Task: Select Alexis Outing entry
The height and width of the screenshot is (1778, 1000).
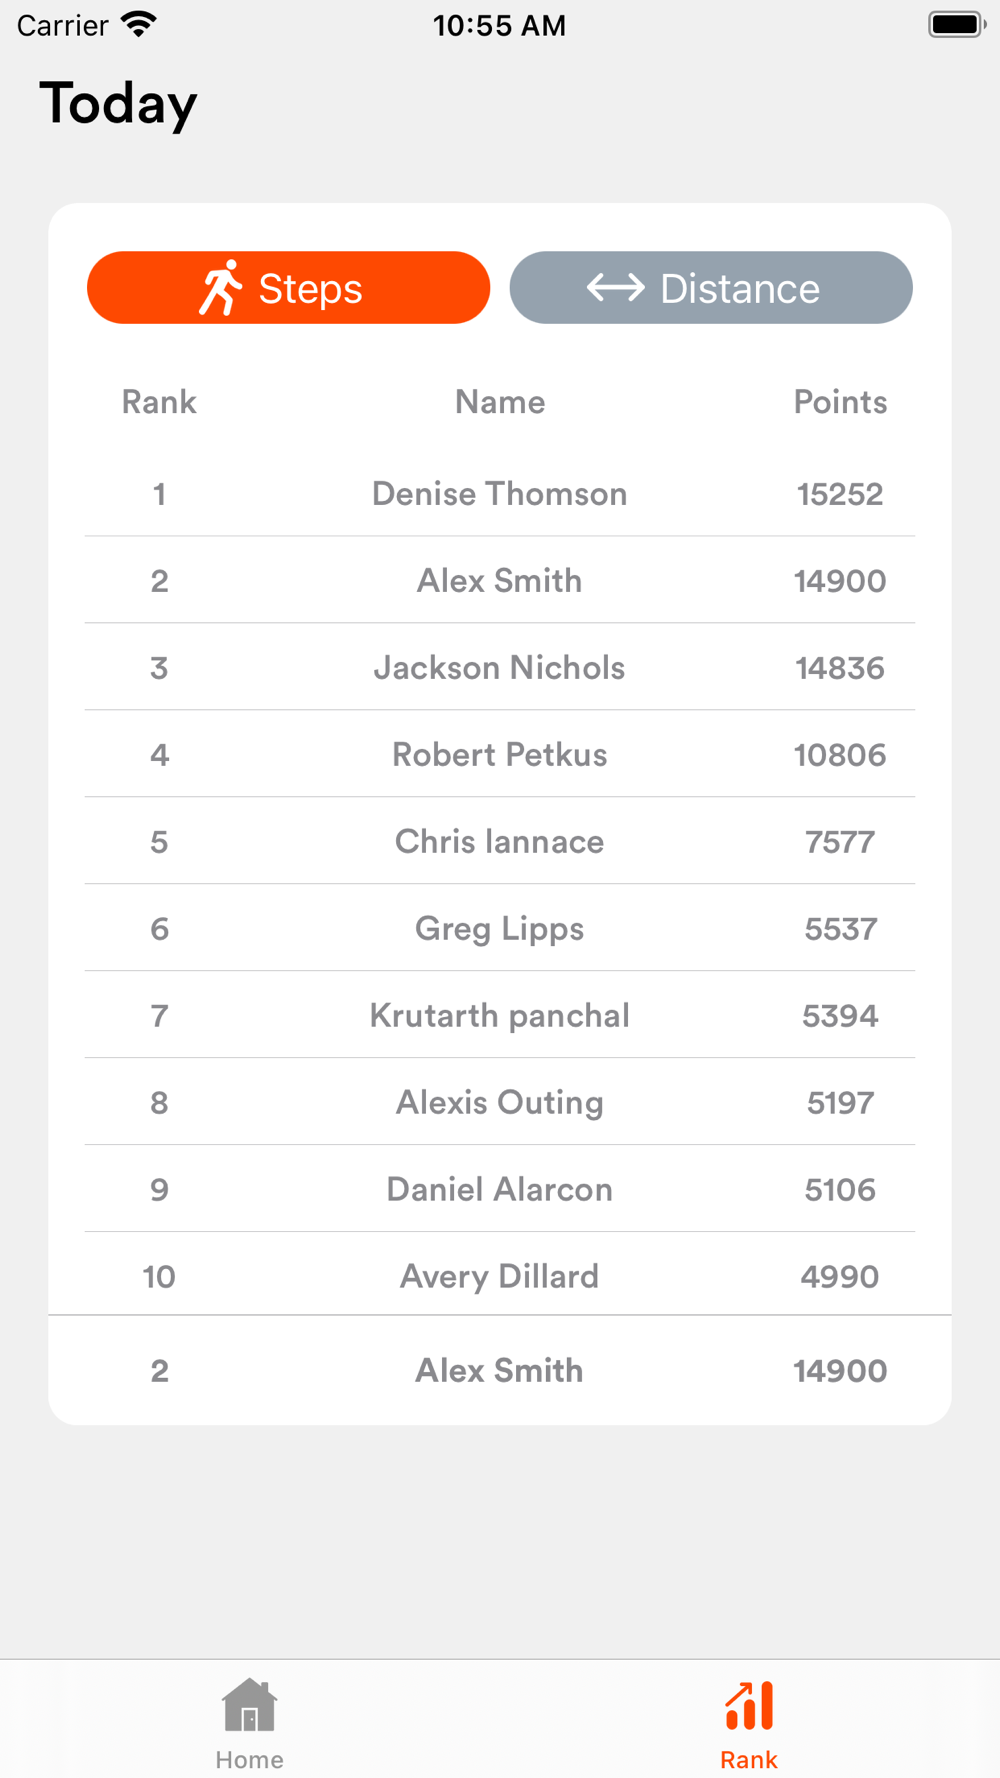Action: [500, 1102]
